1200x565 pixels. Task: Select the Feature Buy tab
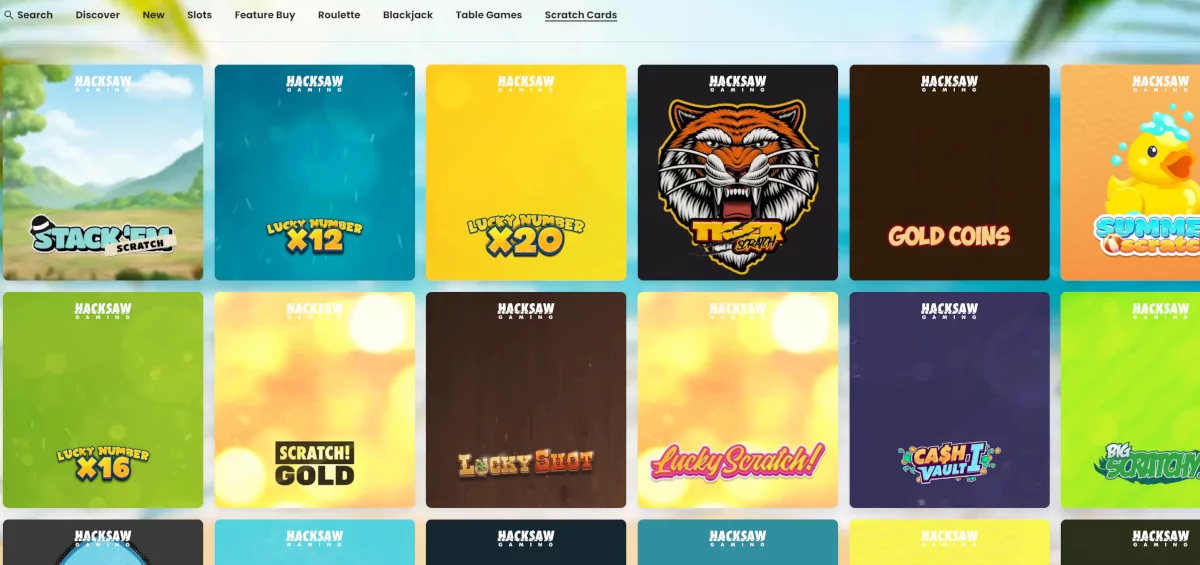pyautogui.click(x=265, y=15)
